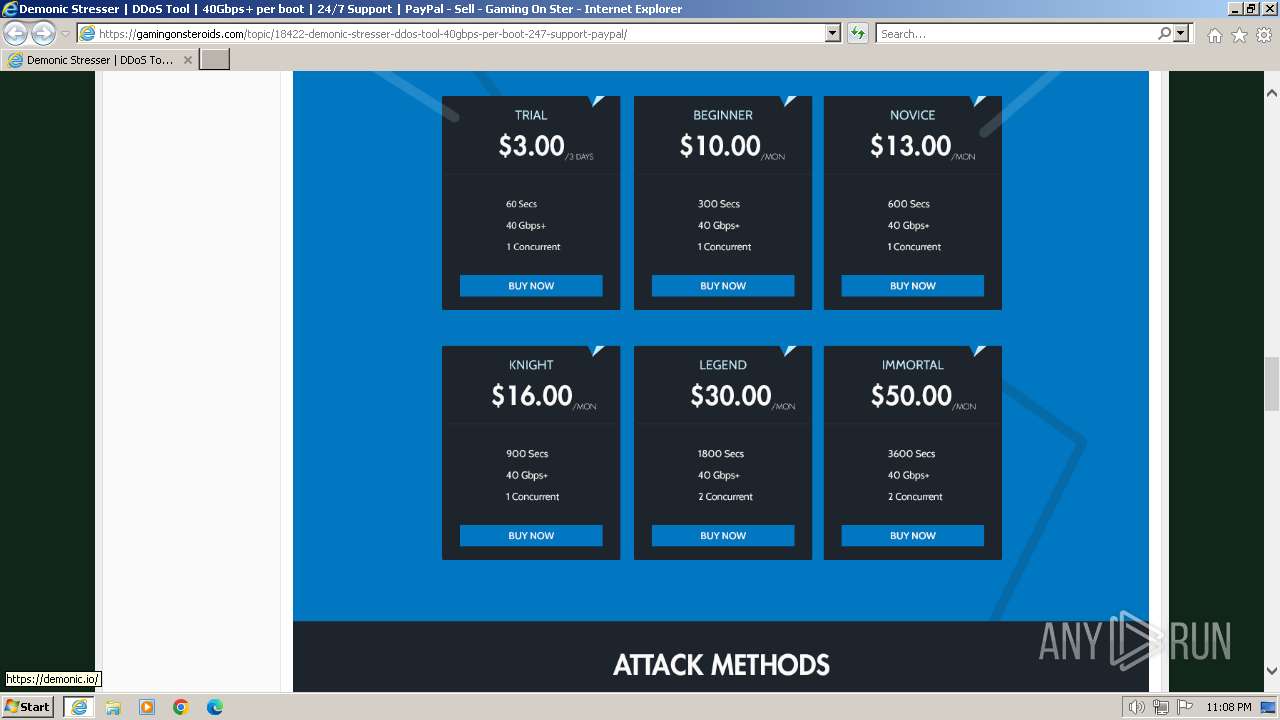Viewport: 1280px width, 720px height.
Task: Launch Chrome from the taskbar
Action: point(181,707)
